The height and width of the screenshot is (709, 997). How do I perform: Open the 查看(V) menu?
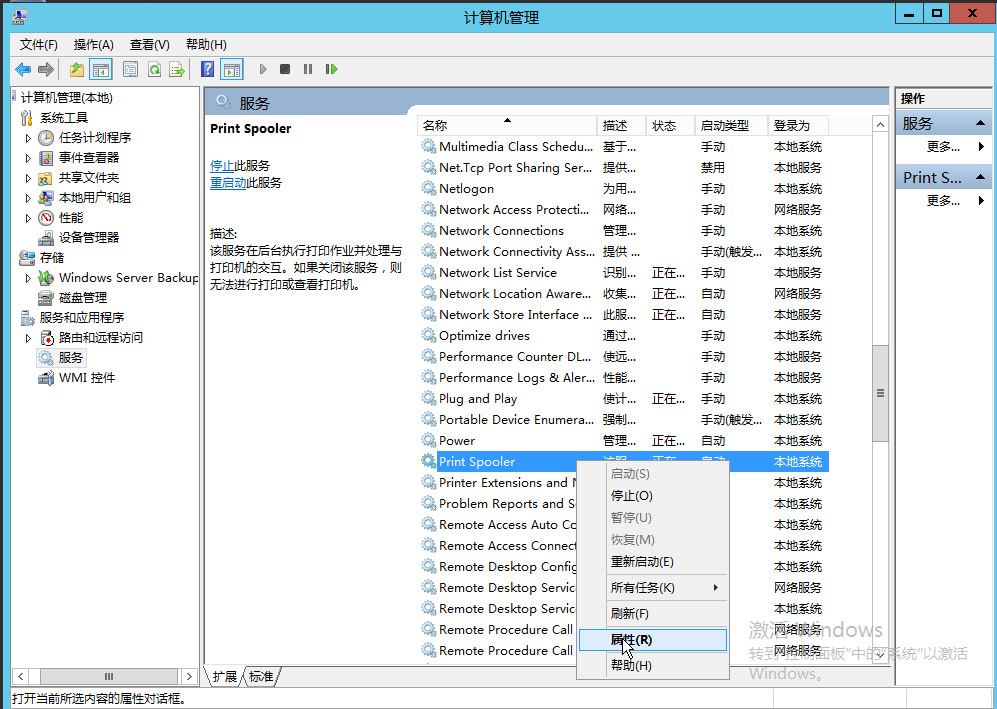150,45
